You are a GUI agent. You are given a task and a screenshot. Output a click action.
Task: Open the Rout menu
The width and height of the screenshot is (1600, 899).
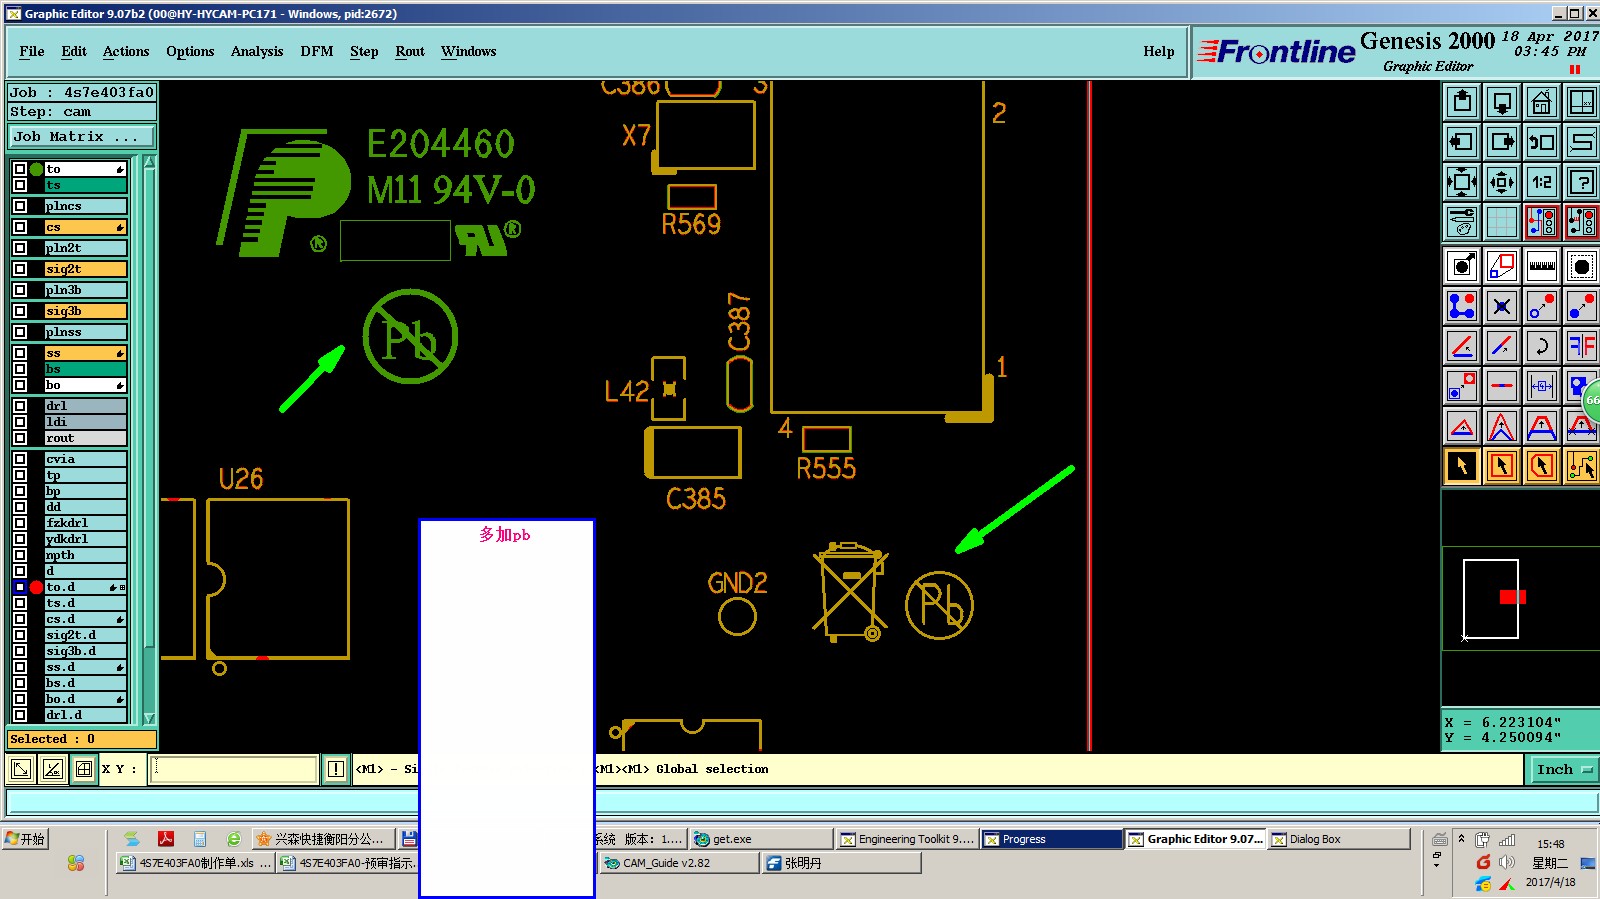coord(410,52)
